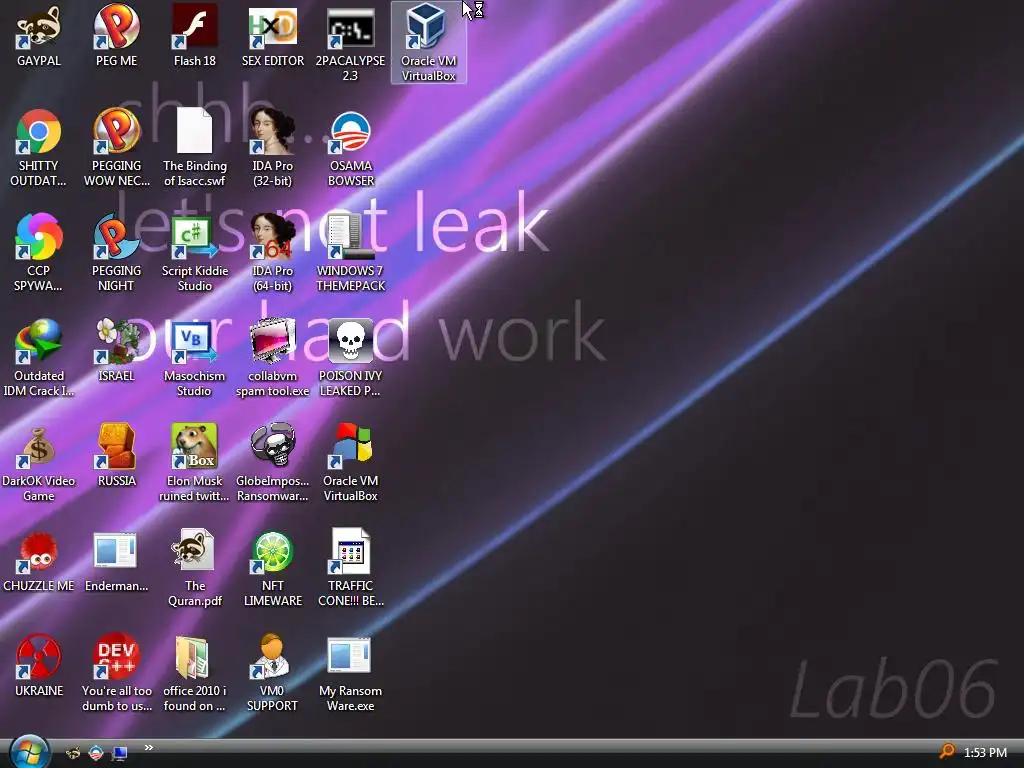Click the monitor quick launch taskbar icon

click(x=120, y=753)
